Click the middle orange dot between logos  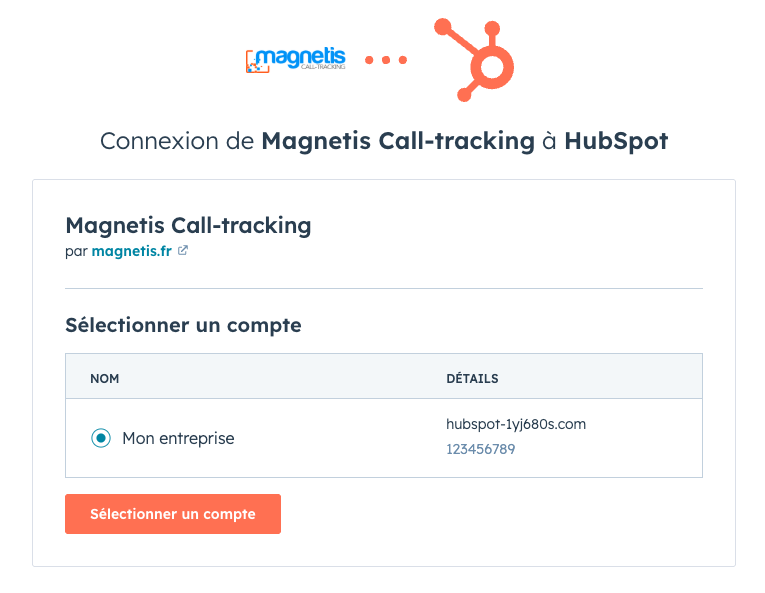(x=386, y=60)
